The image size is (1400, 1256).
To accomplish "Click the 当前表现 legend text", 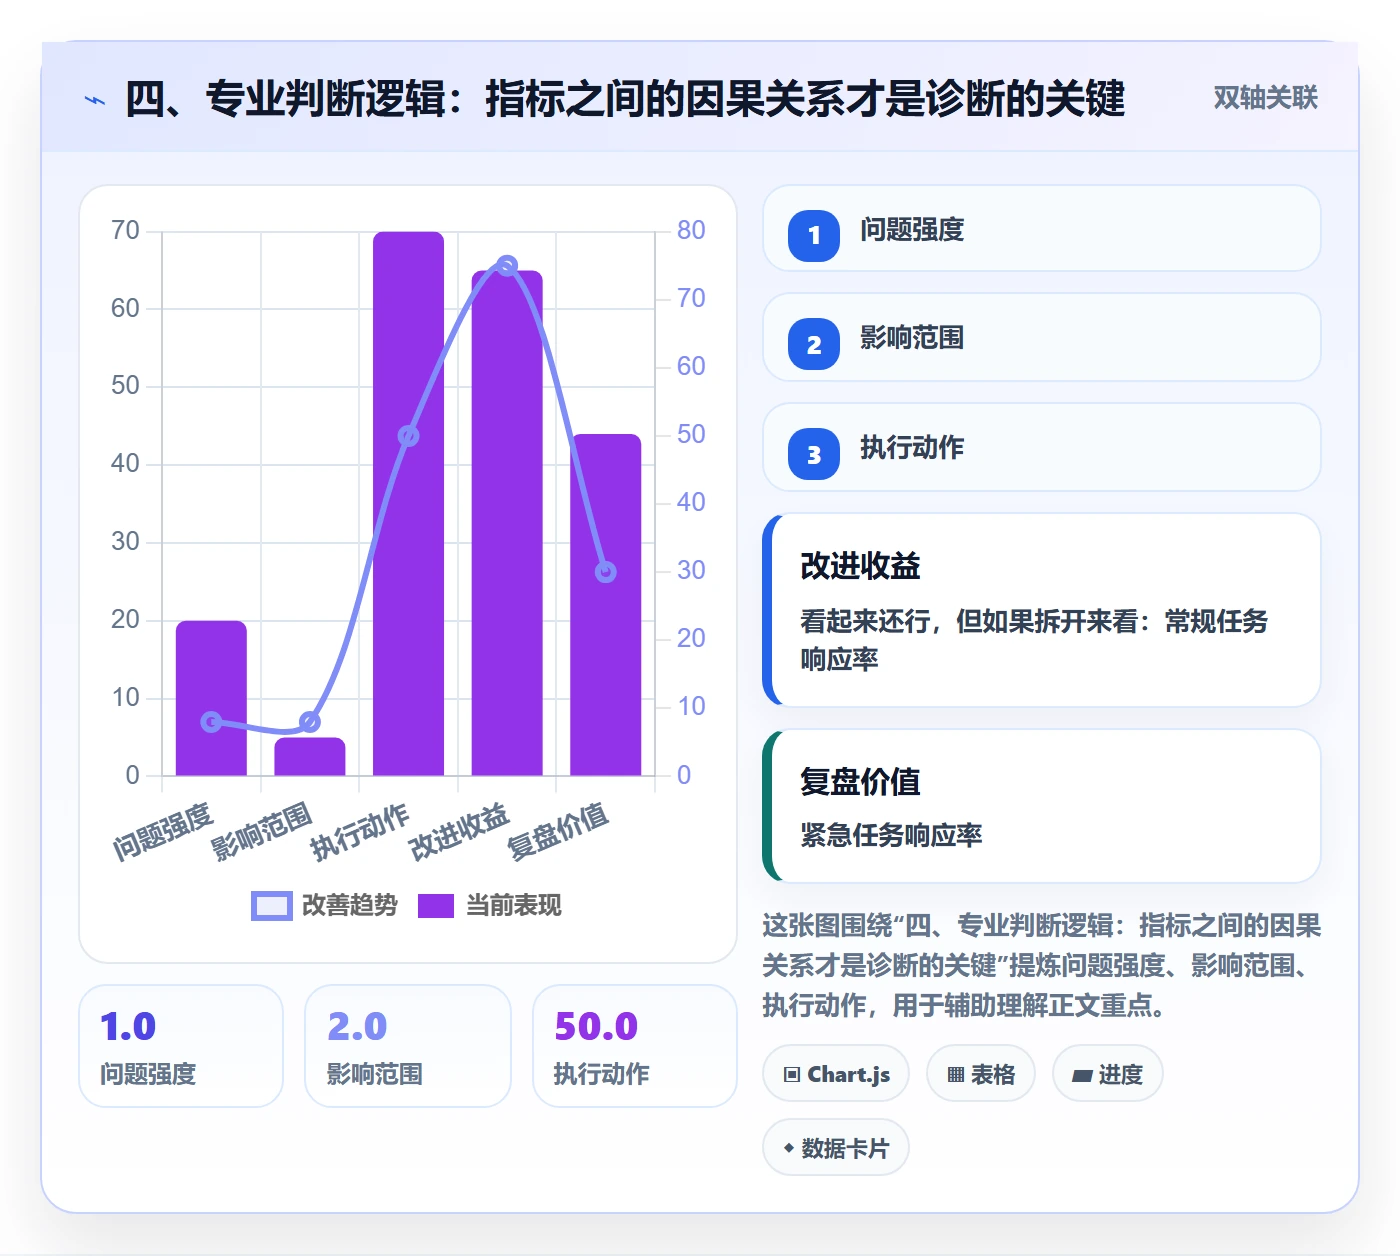I will (514, 905).
